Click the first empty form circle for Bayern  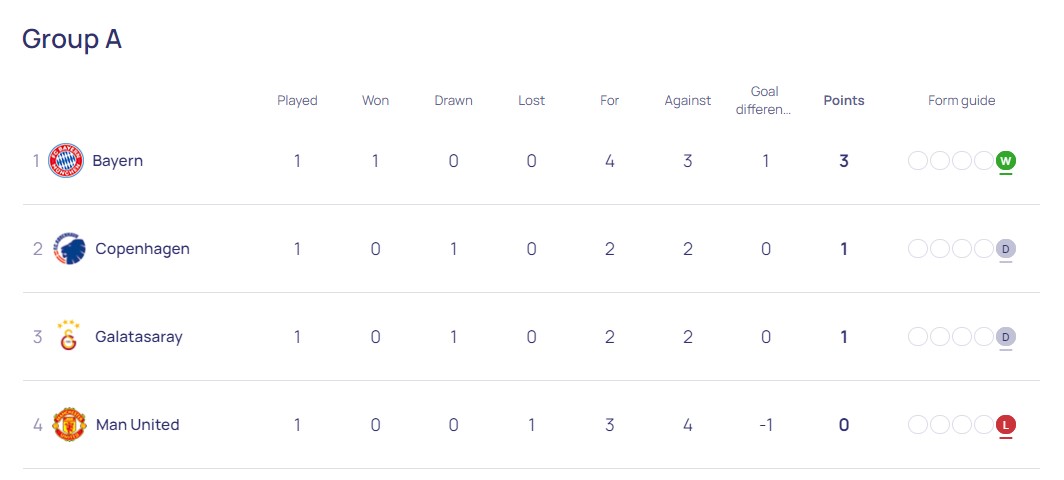click(918, 160)
